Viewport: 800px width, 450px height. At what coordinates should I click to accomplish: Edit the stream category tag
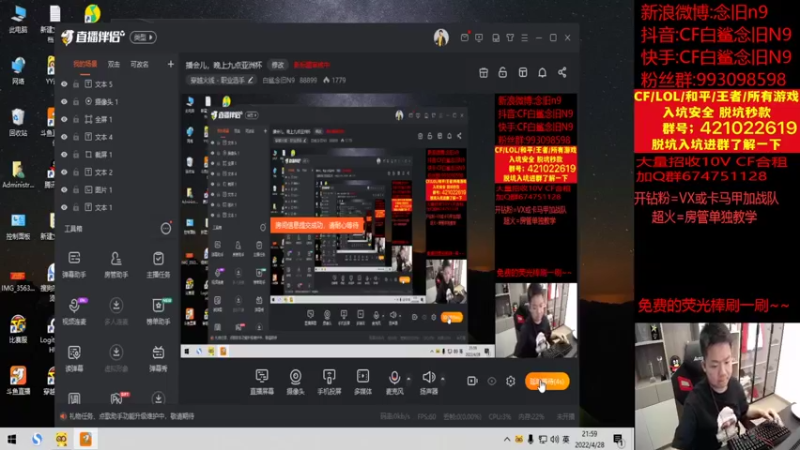coord(221,80)
